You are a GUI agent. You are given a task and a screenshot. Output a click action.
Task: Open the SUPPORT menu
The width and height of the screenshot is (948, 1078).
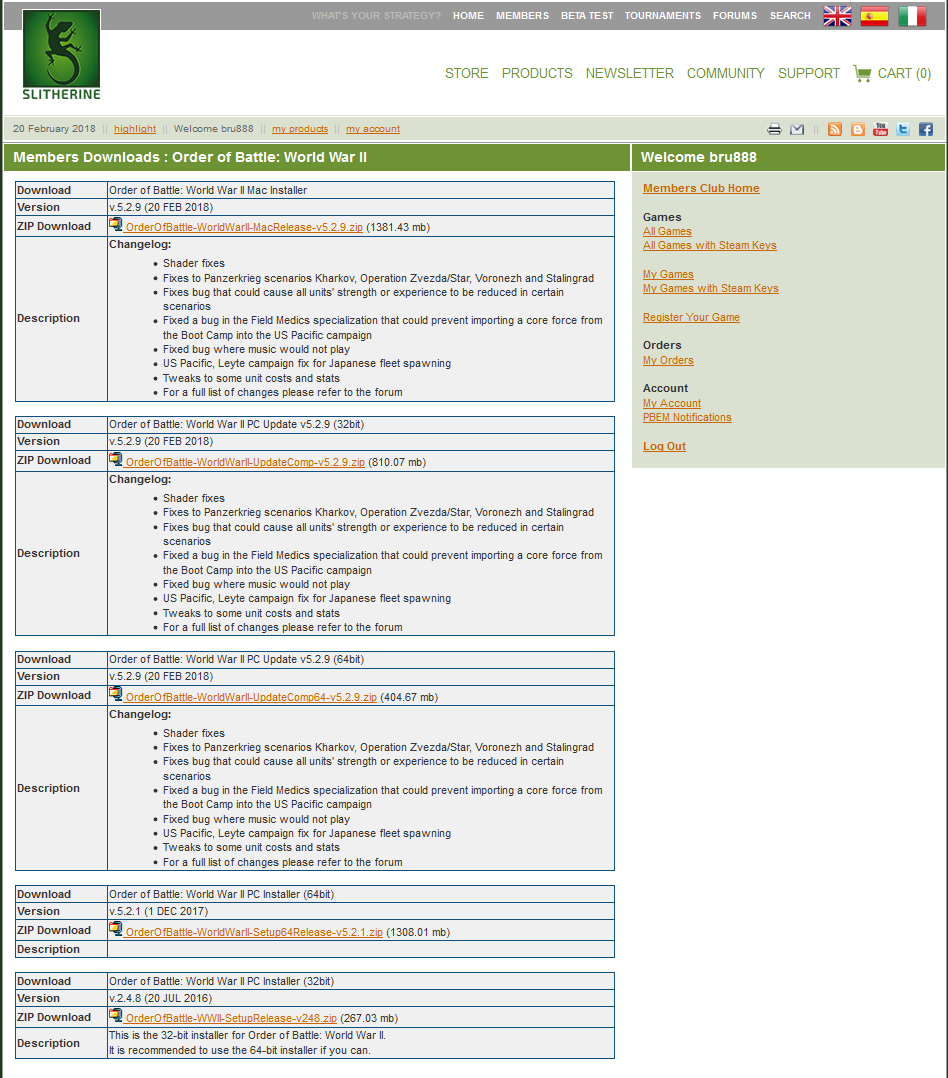coord(808,74)
